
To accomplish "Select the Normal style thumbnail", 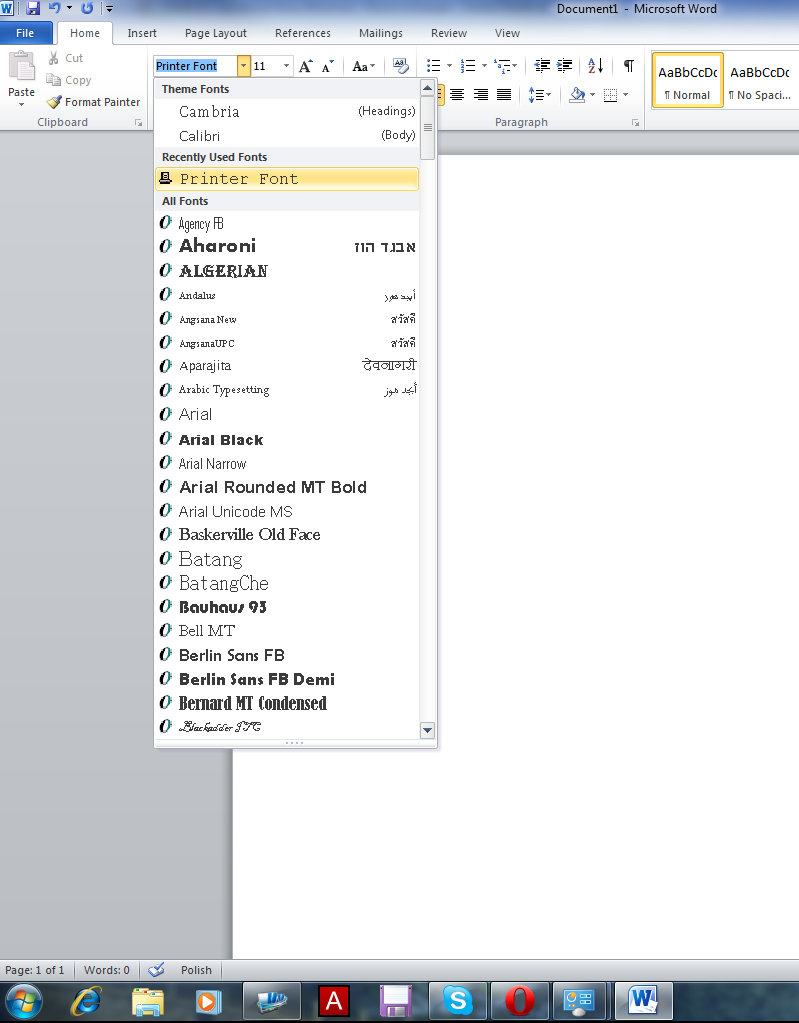I will 687,80.
